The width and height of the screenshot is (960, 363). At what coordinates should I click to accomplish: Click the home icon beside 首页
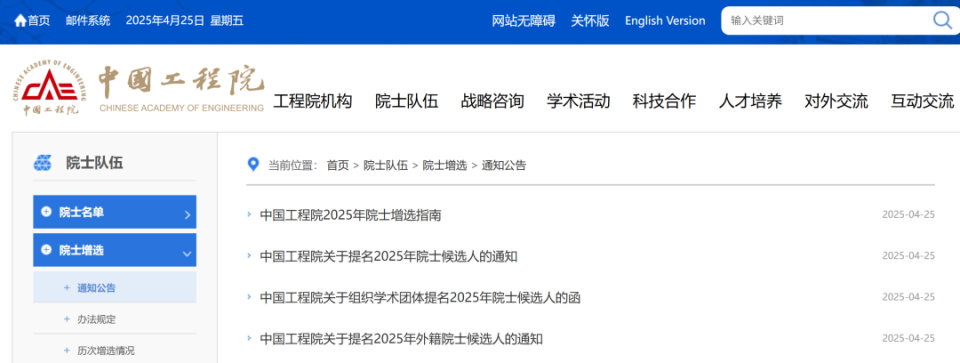point(20,21)
